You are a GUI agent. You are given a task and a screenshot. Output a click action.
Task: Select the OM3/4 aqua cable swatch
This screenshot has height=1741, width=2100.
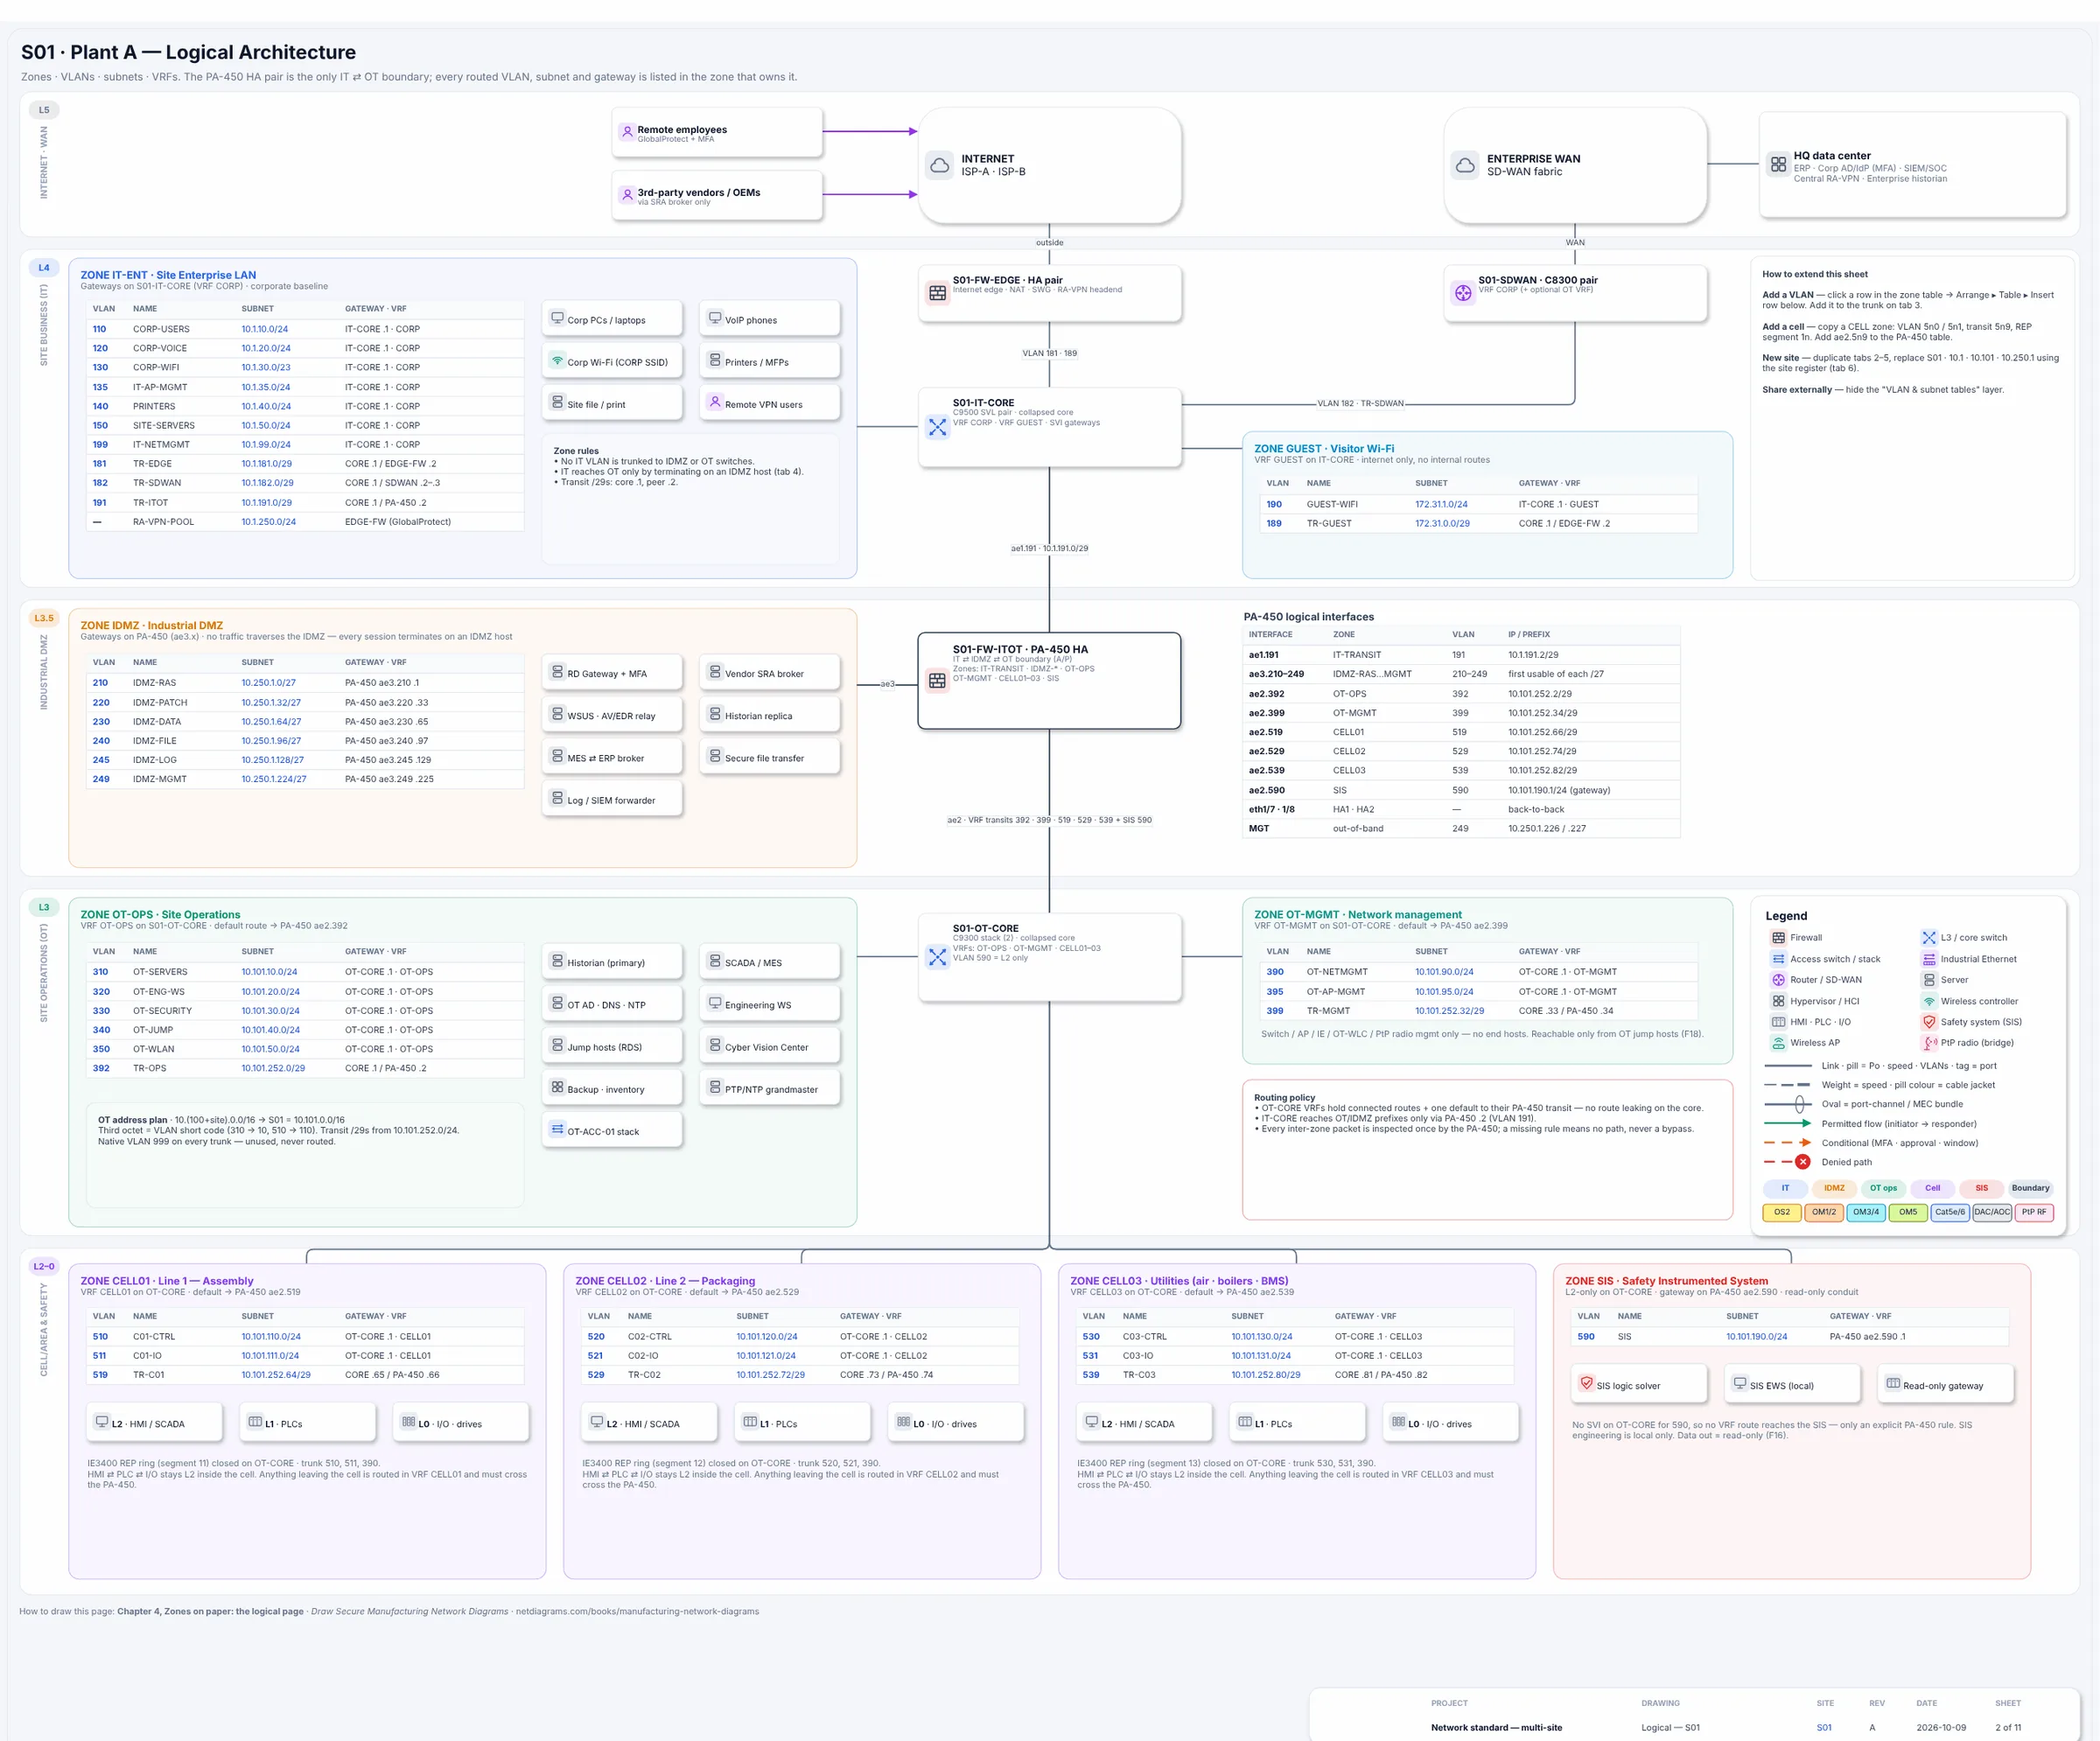point(1866,1212)
